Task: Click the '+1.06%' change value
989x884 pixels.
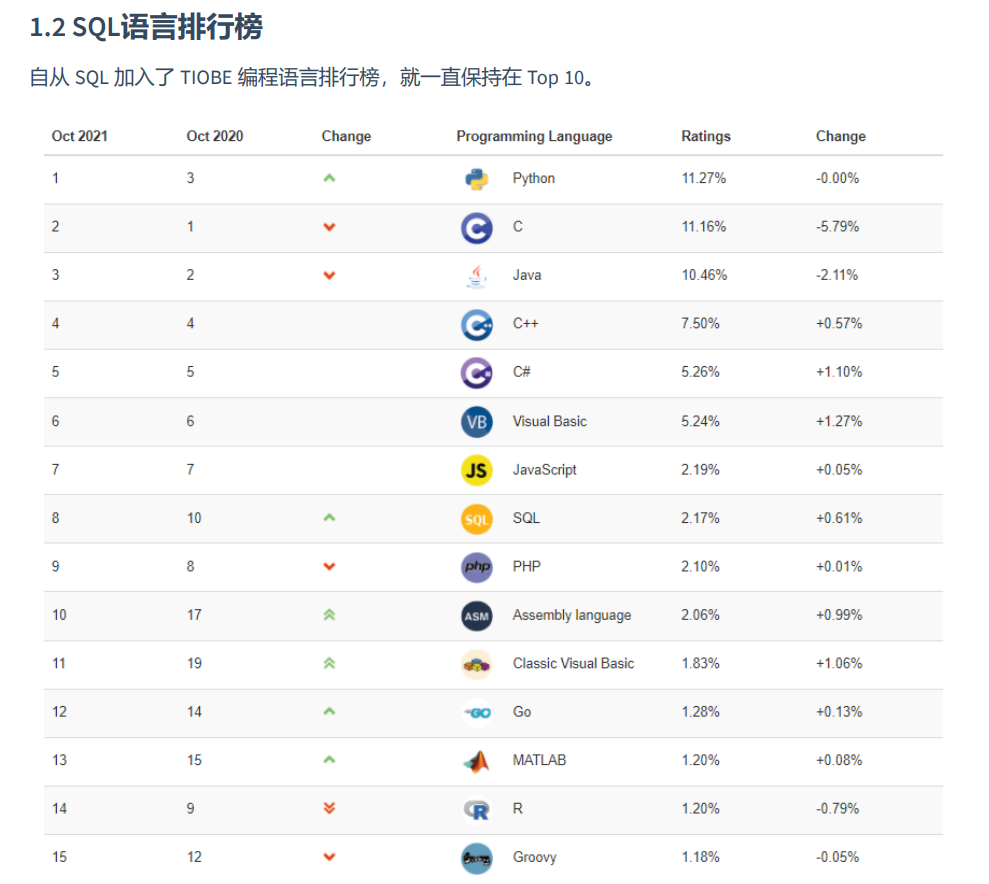Action: pos(839,663)
